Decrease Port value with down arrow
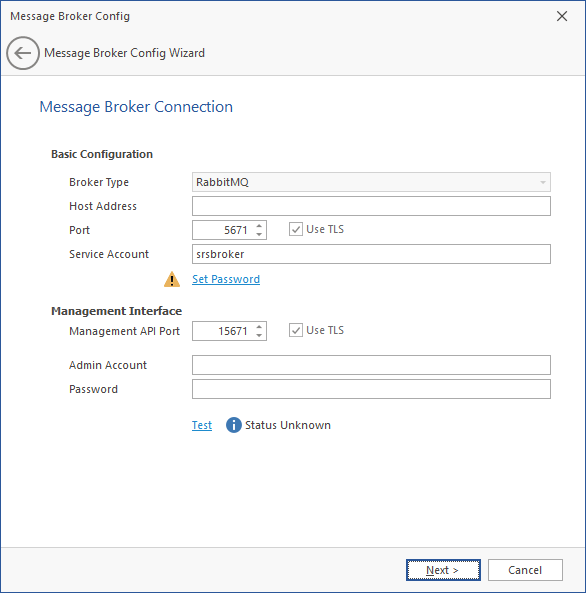 pos(259,234)
